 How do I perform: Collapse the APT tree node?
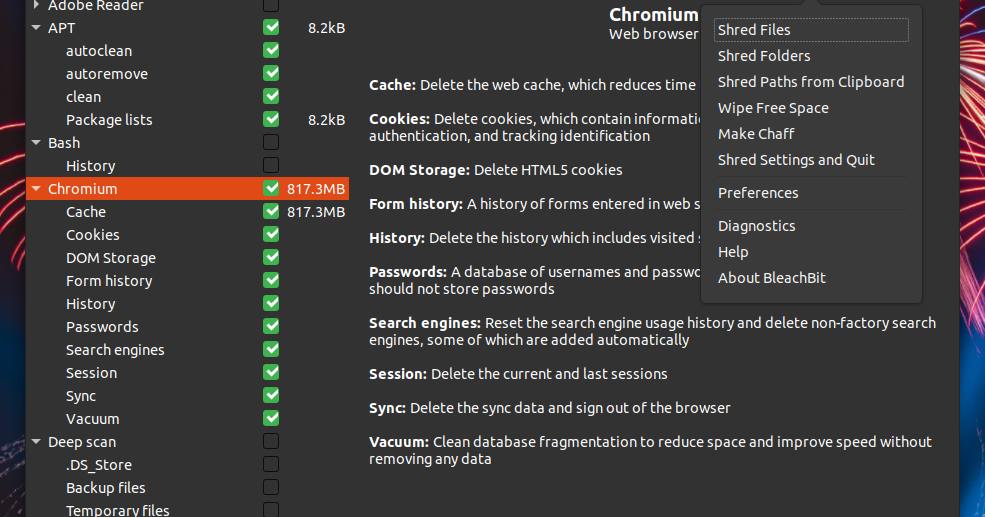tap(36, 28)
